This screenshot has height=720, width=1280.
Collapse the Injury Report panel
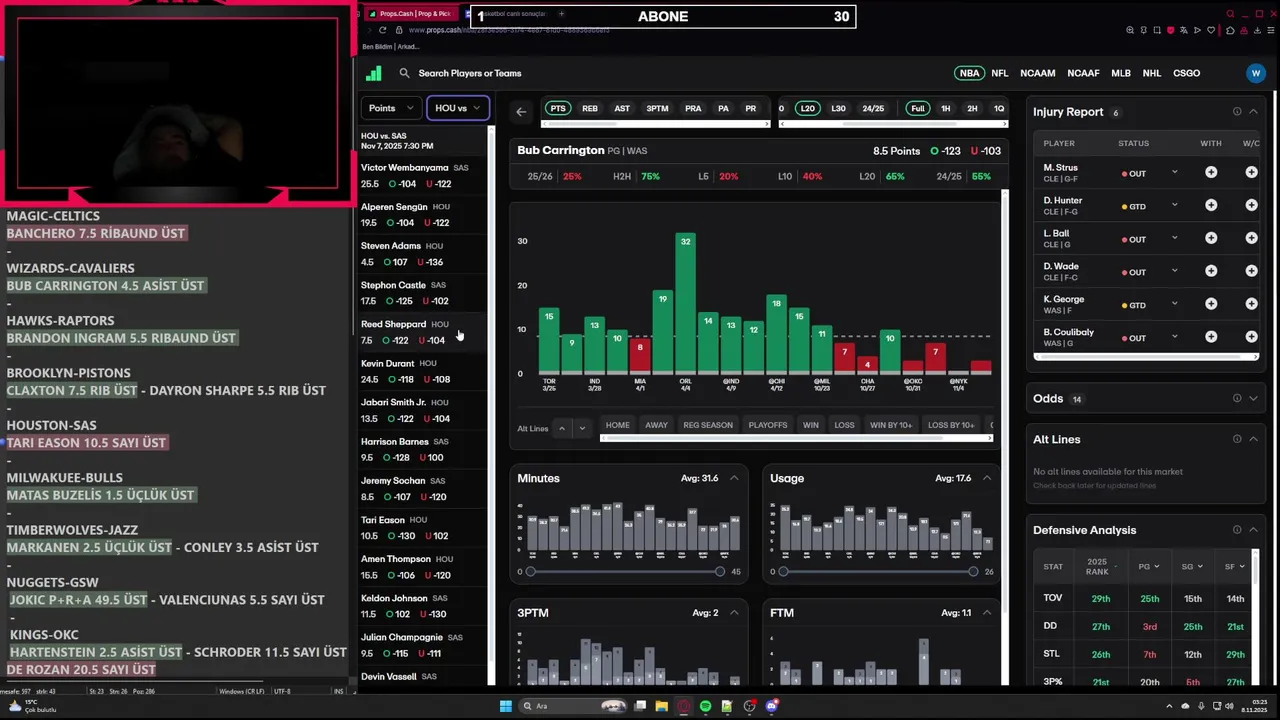1254,112
